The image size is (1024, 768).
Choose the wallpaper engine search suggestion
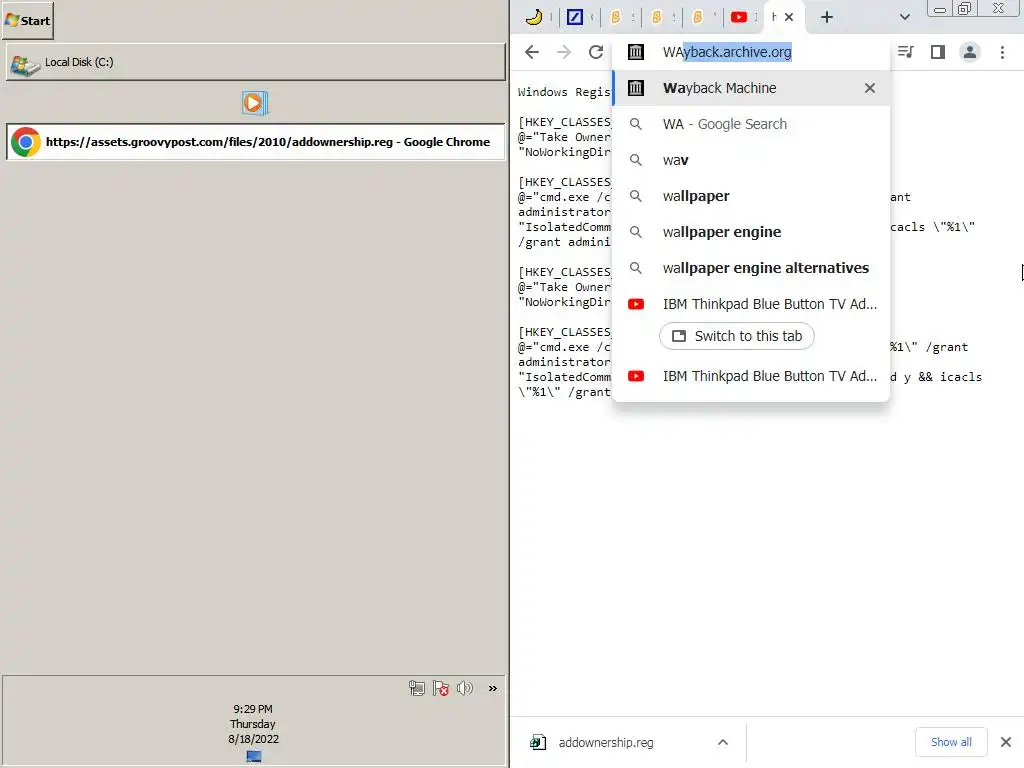click(x=751, y=232)
